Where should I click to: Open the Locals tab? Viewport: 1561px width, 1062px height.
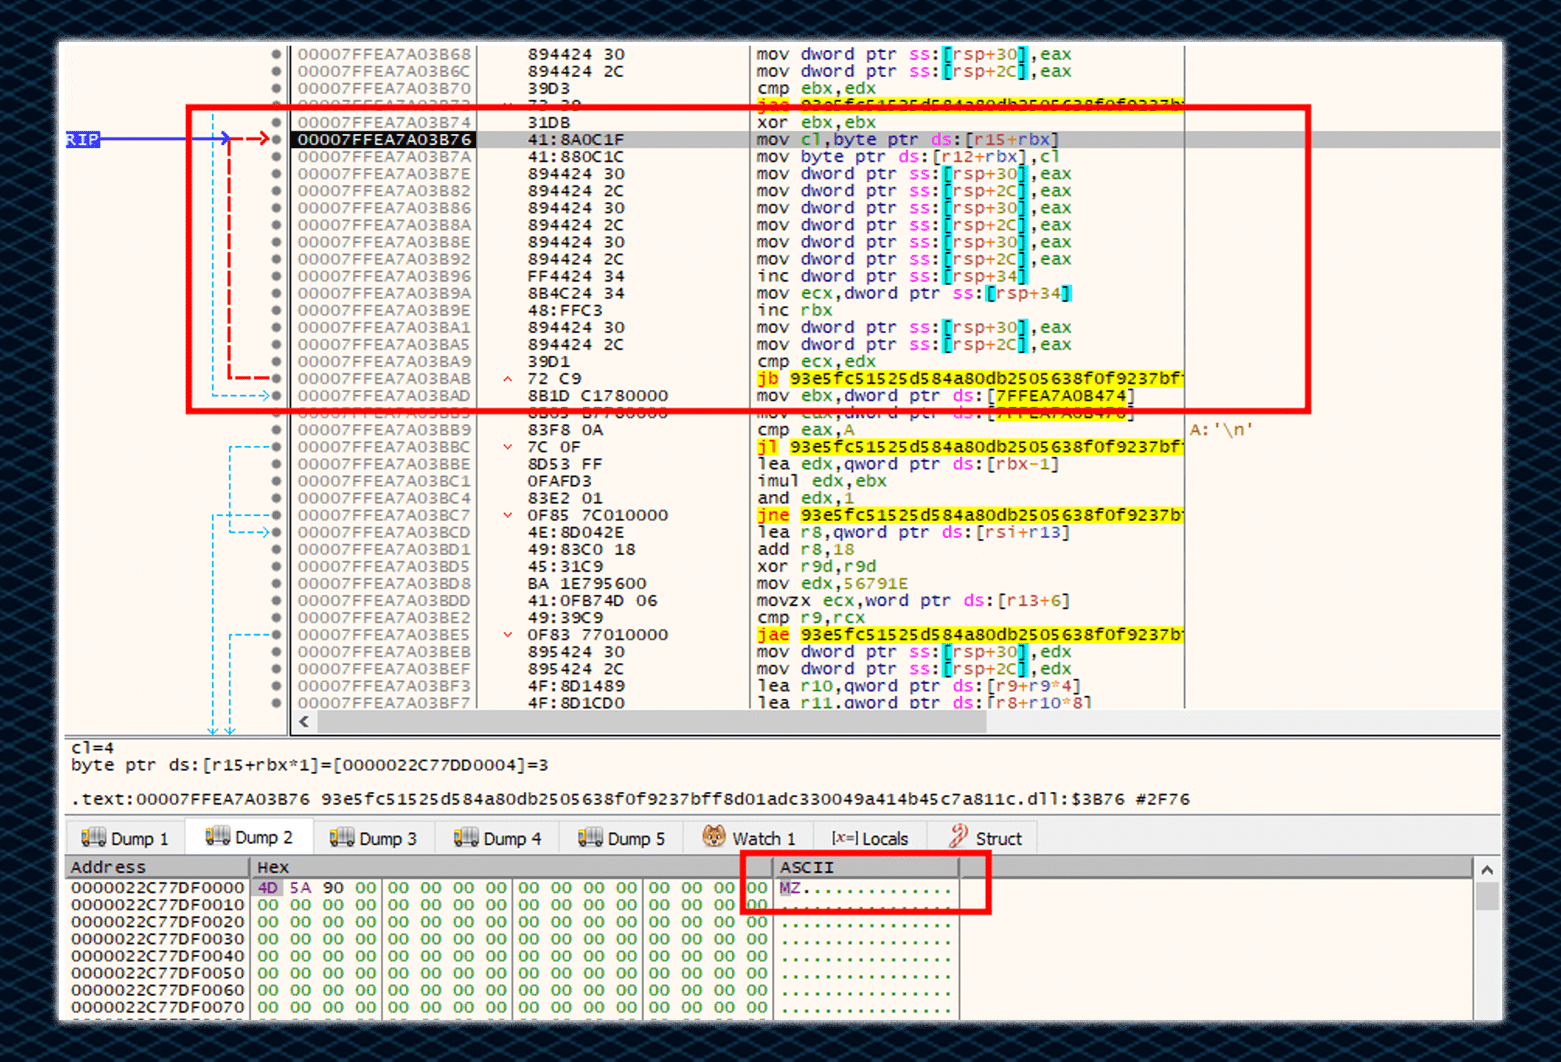tap(870, 838)
